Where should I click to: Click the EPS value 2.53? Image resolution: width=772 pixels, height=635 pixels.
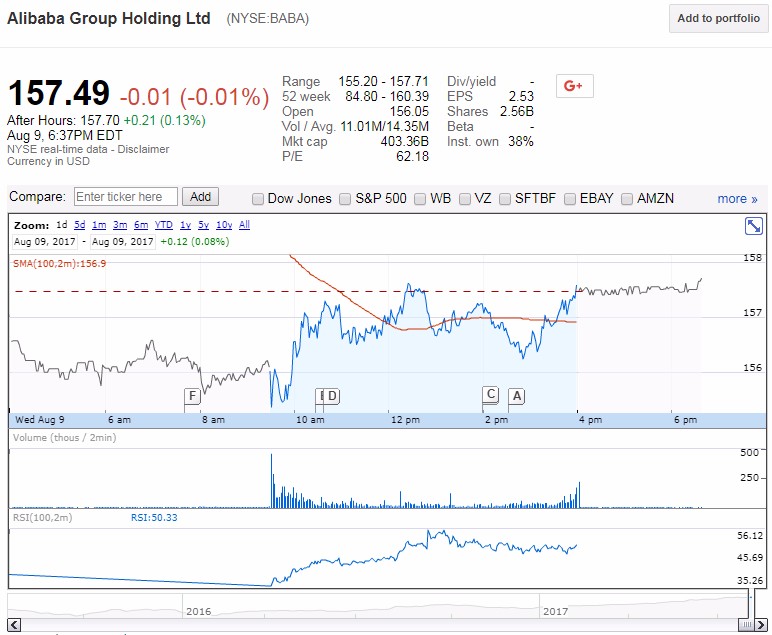(x=521, y=96)
